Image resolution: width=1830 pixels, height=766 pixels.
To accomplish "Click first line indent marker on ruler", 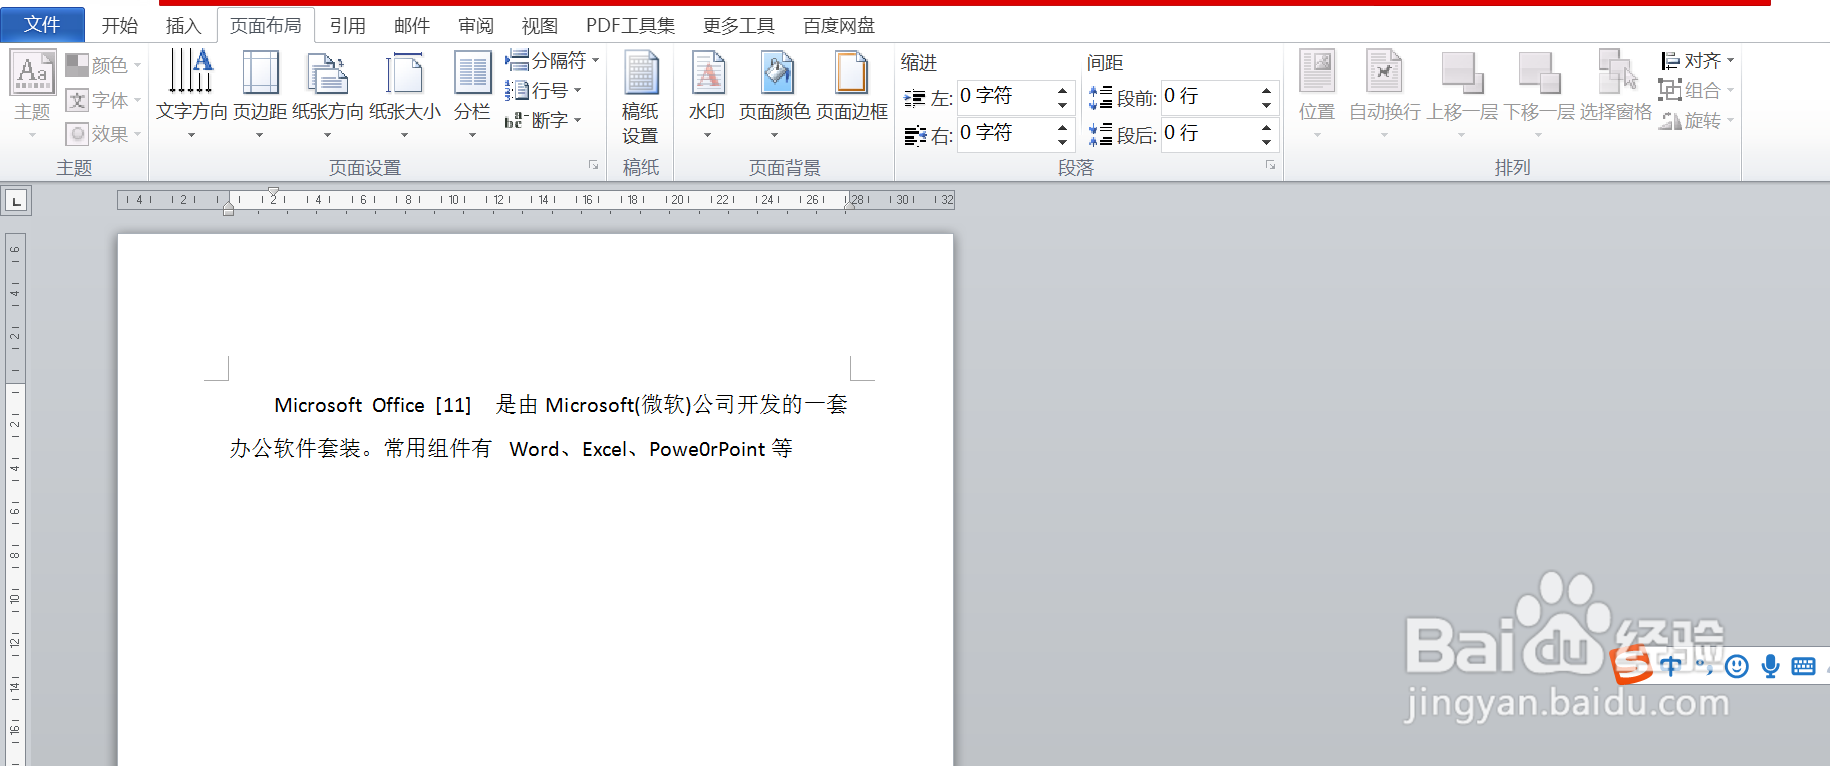I will point(273,192).
